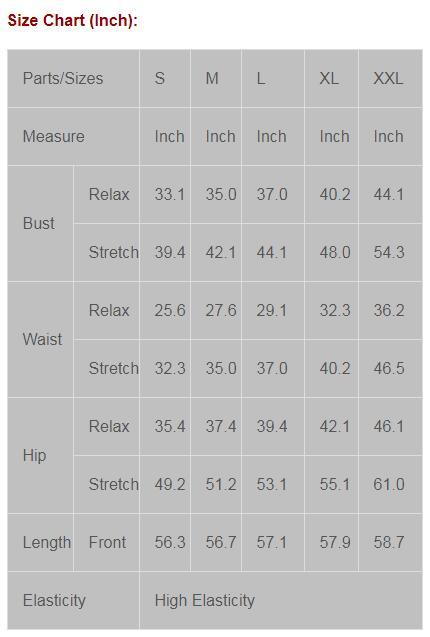Click Hip Relax value 42.1

click(x=334, y=426)
